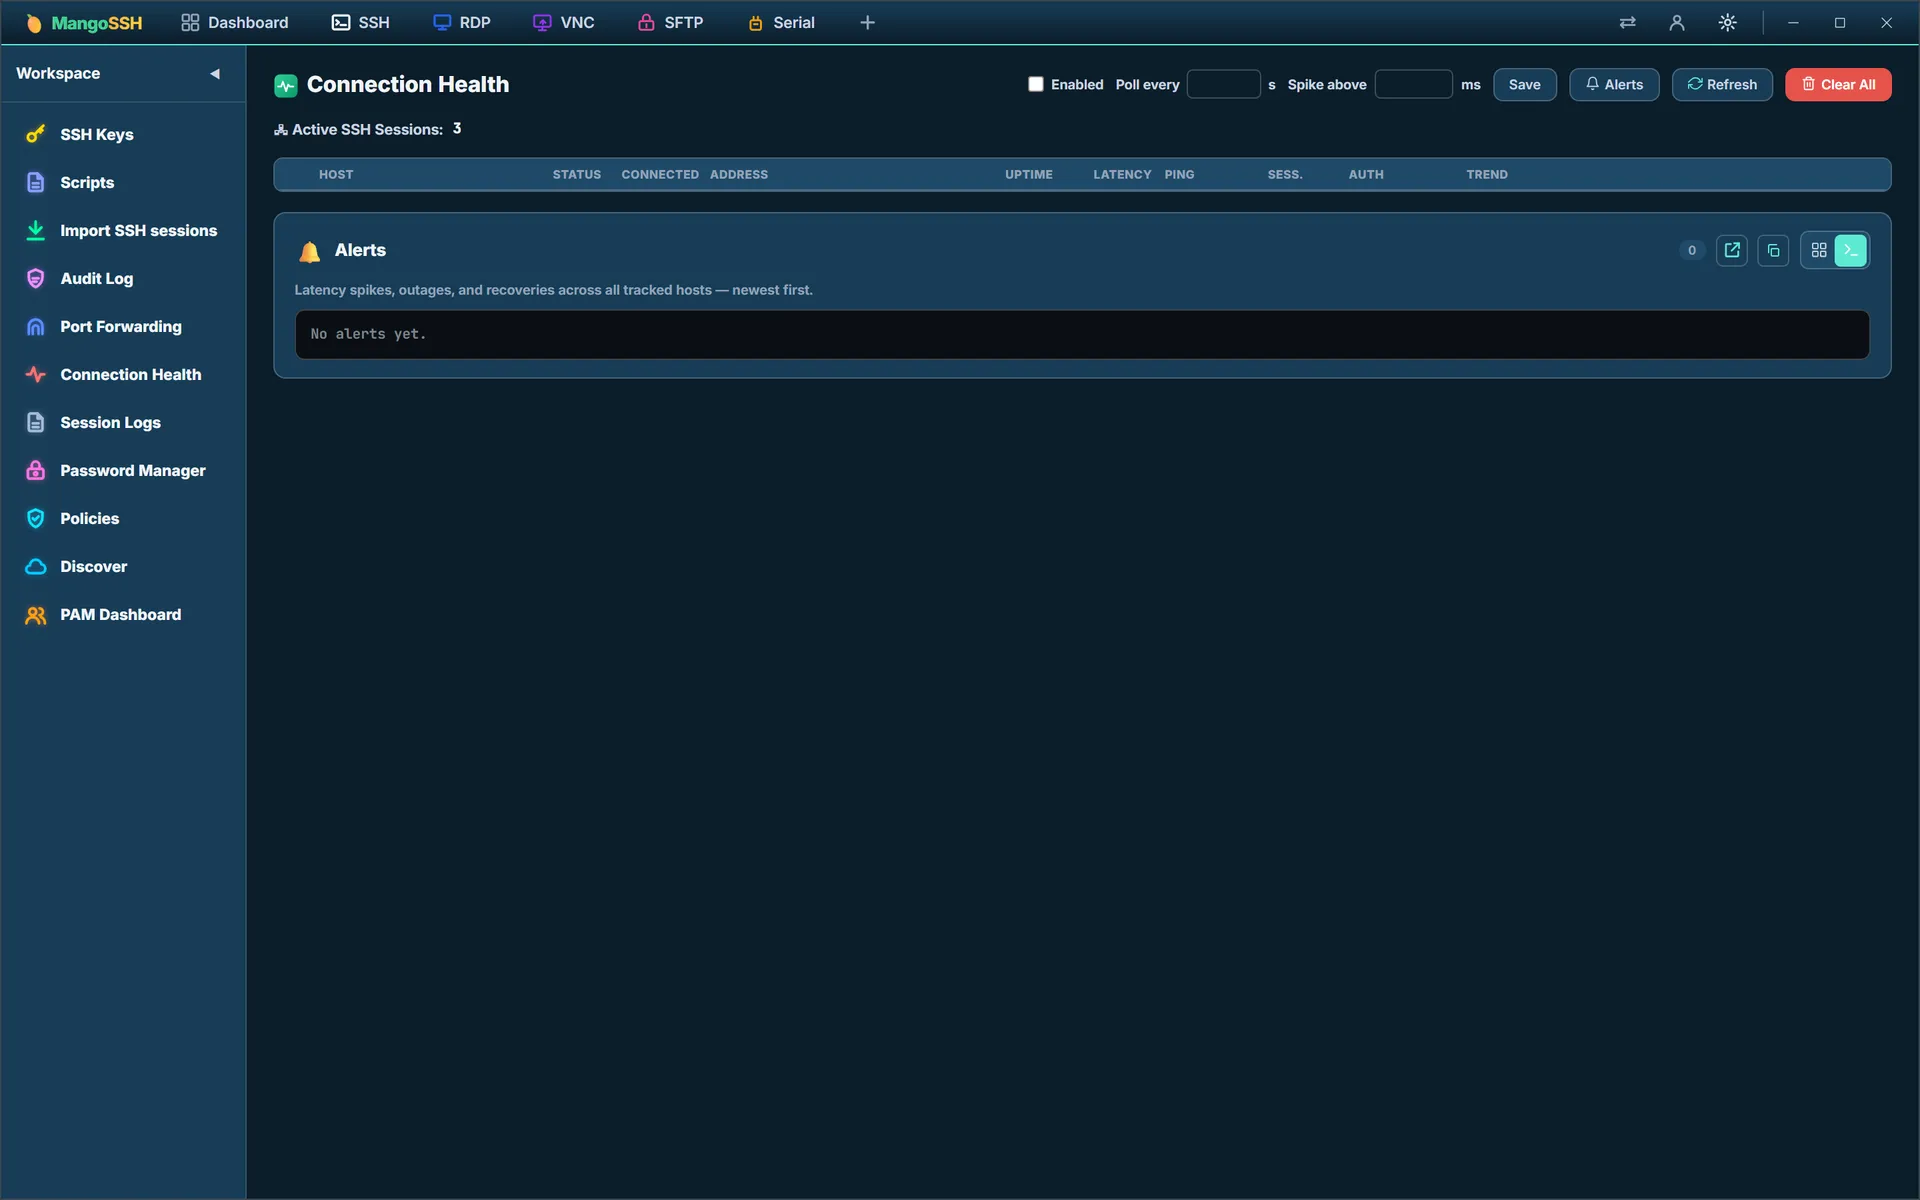Focus the Poll every seconds field
This screenshot has height=1200, width=1920.
[x=1223, y=84]
